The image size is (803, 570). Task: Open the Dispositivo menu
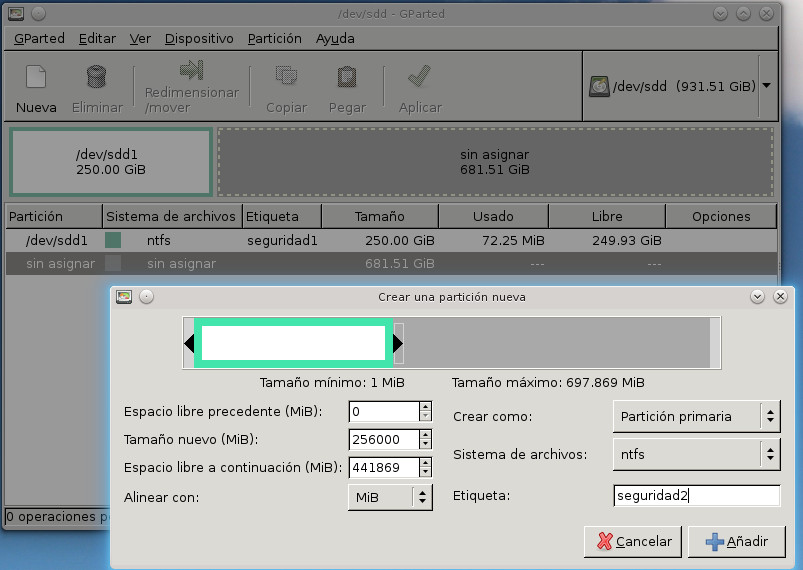[199, 38]
